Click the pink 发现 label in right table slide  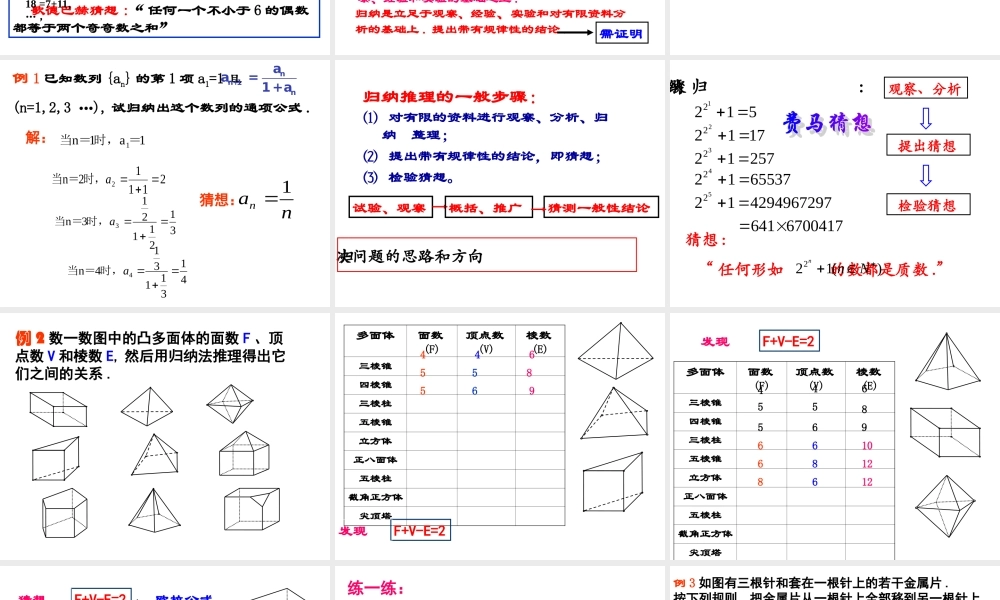pyautogui.click(x=715, y=342)
